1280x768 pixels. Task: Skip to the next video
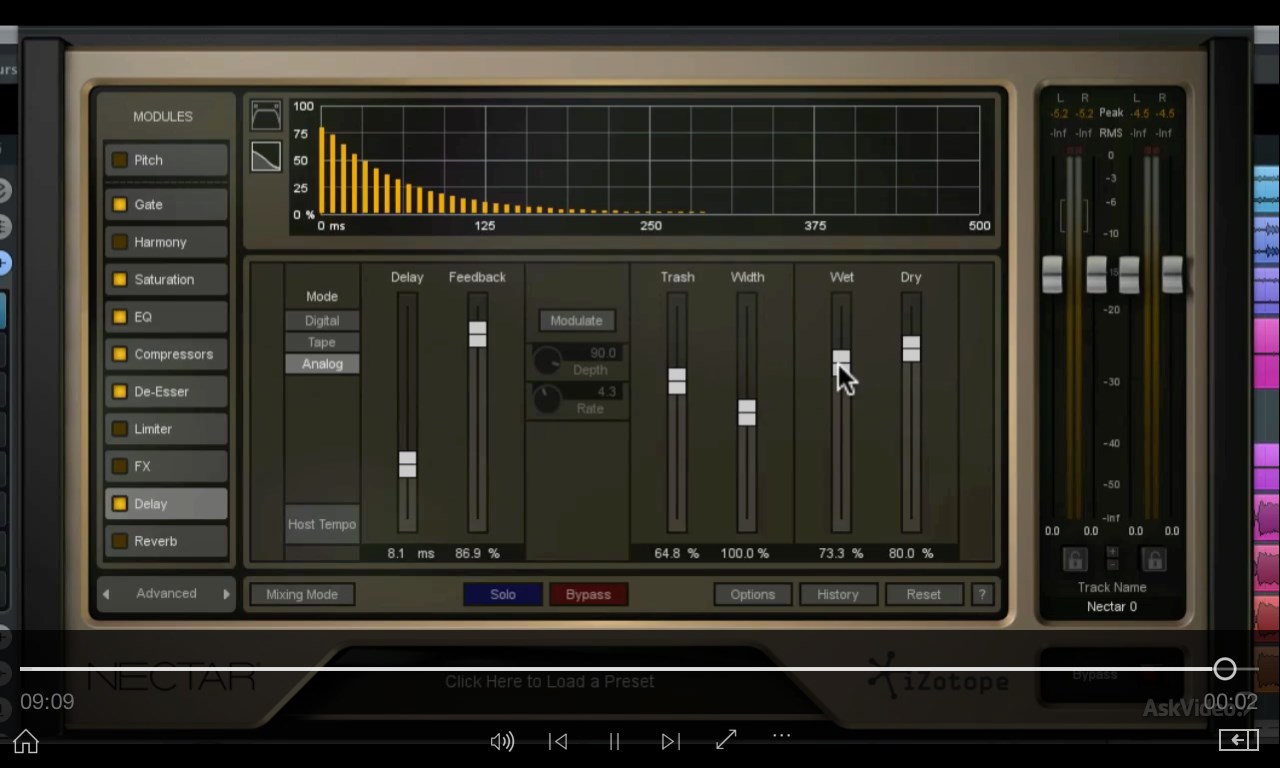670,741
